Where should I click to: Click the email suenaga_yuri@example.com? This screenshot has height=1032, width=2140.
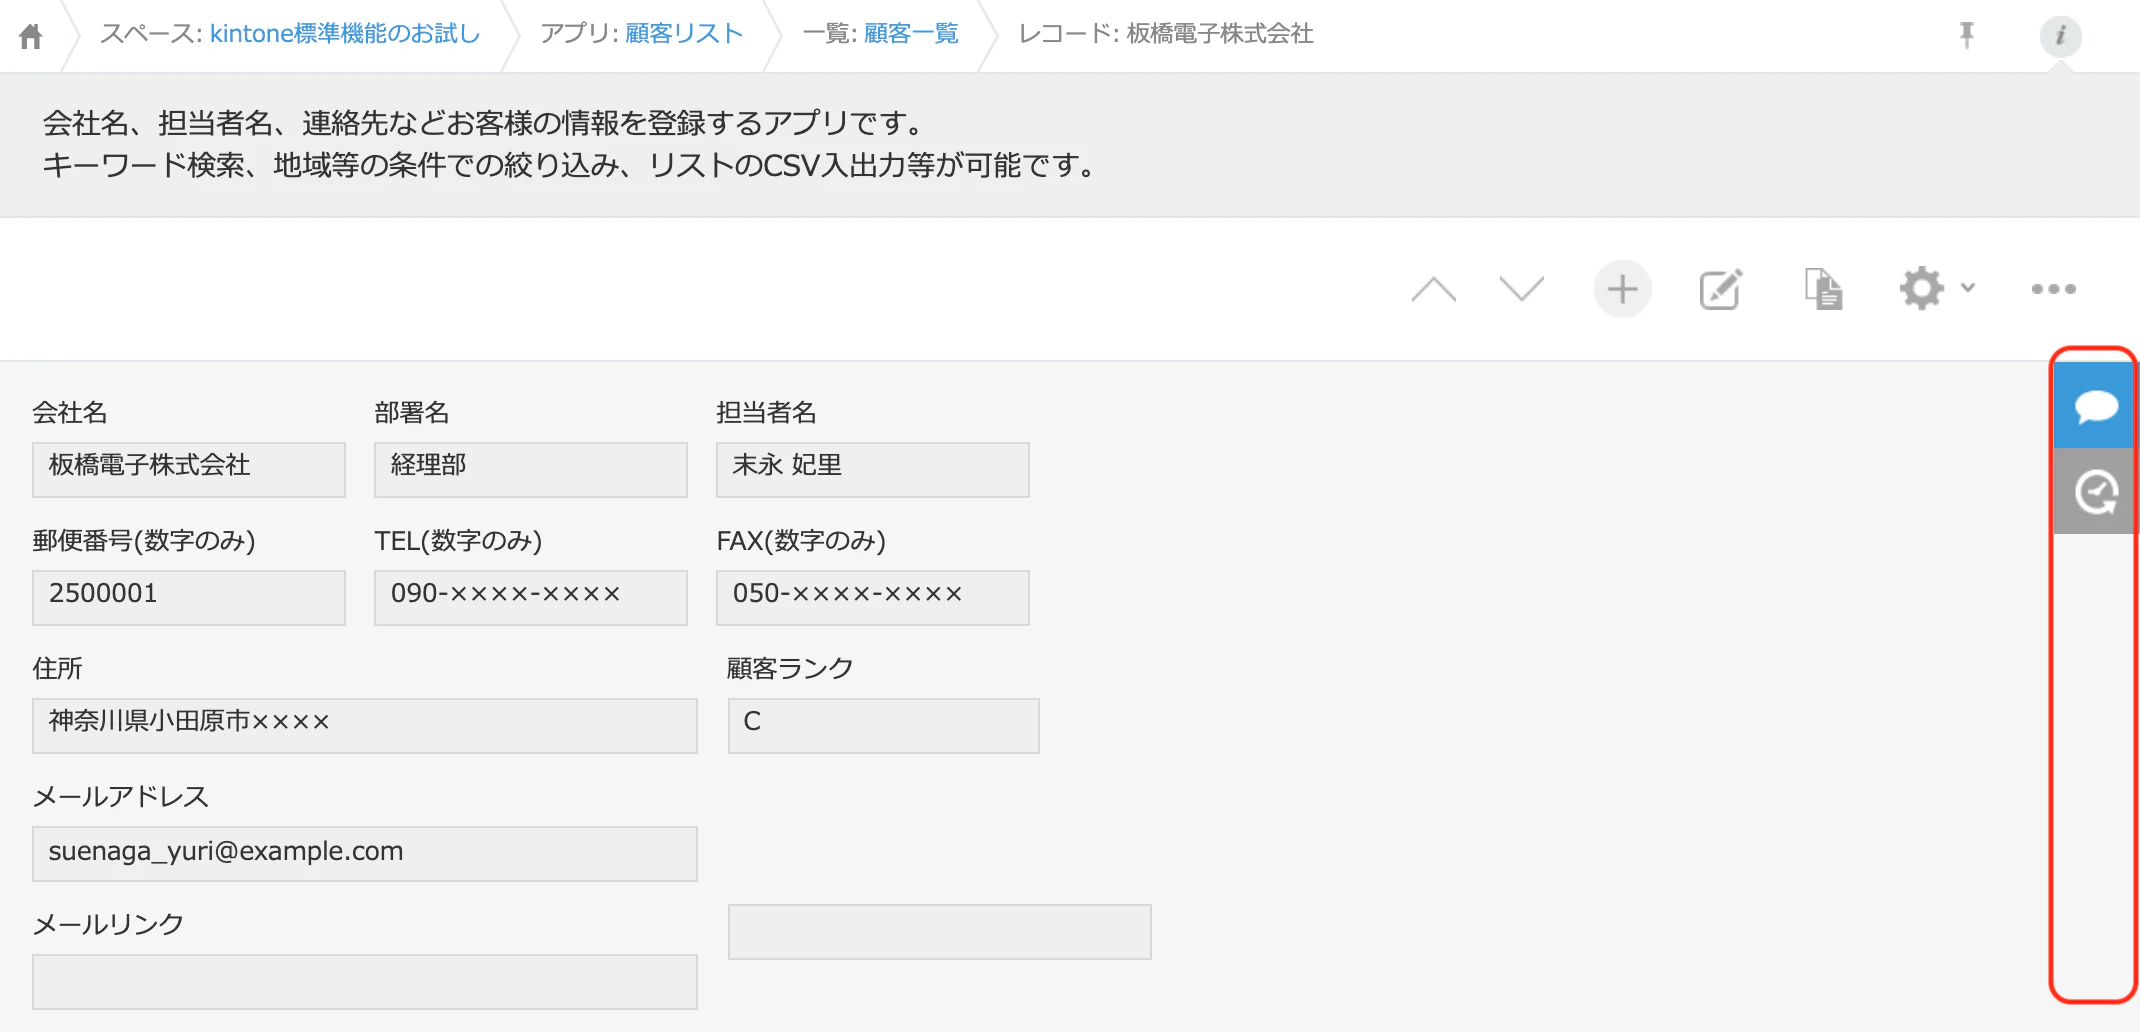365,853
